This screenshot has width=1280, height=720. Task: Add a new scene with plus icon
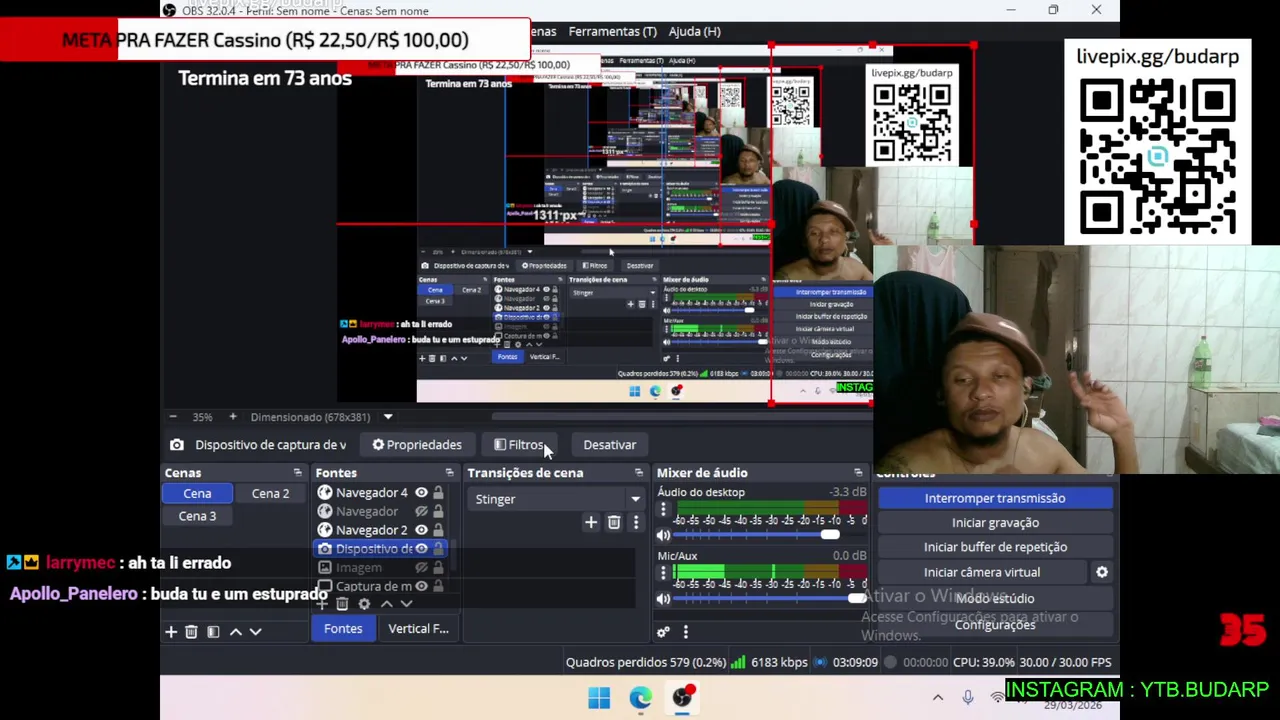click(x=171, y=632)
